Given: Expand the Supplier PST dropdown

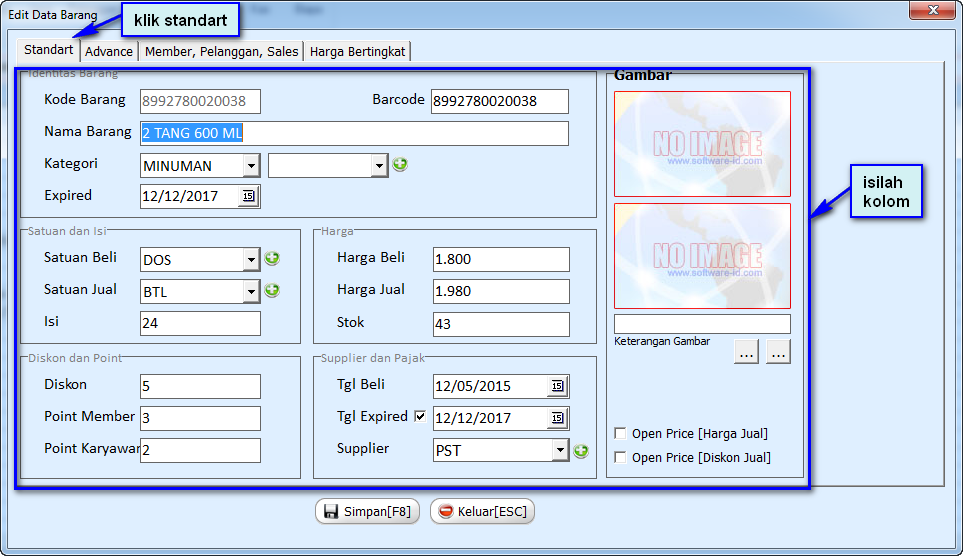Looking at the screenshot, I should (x=560, y=451).
